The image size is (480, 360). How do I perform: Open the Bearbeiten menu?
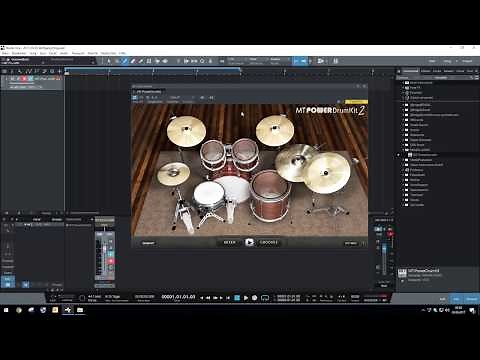coord(19,53)
